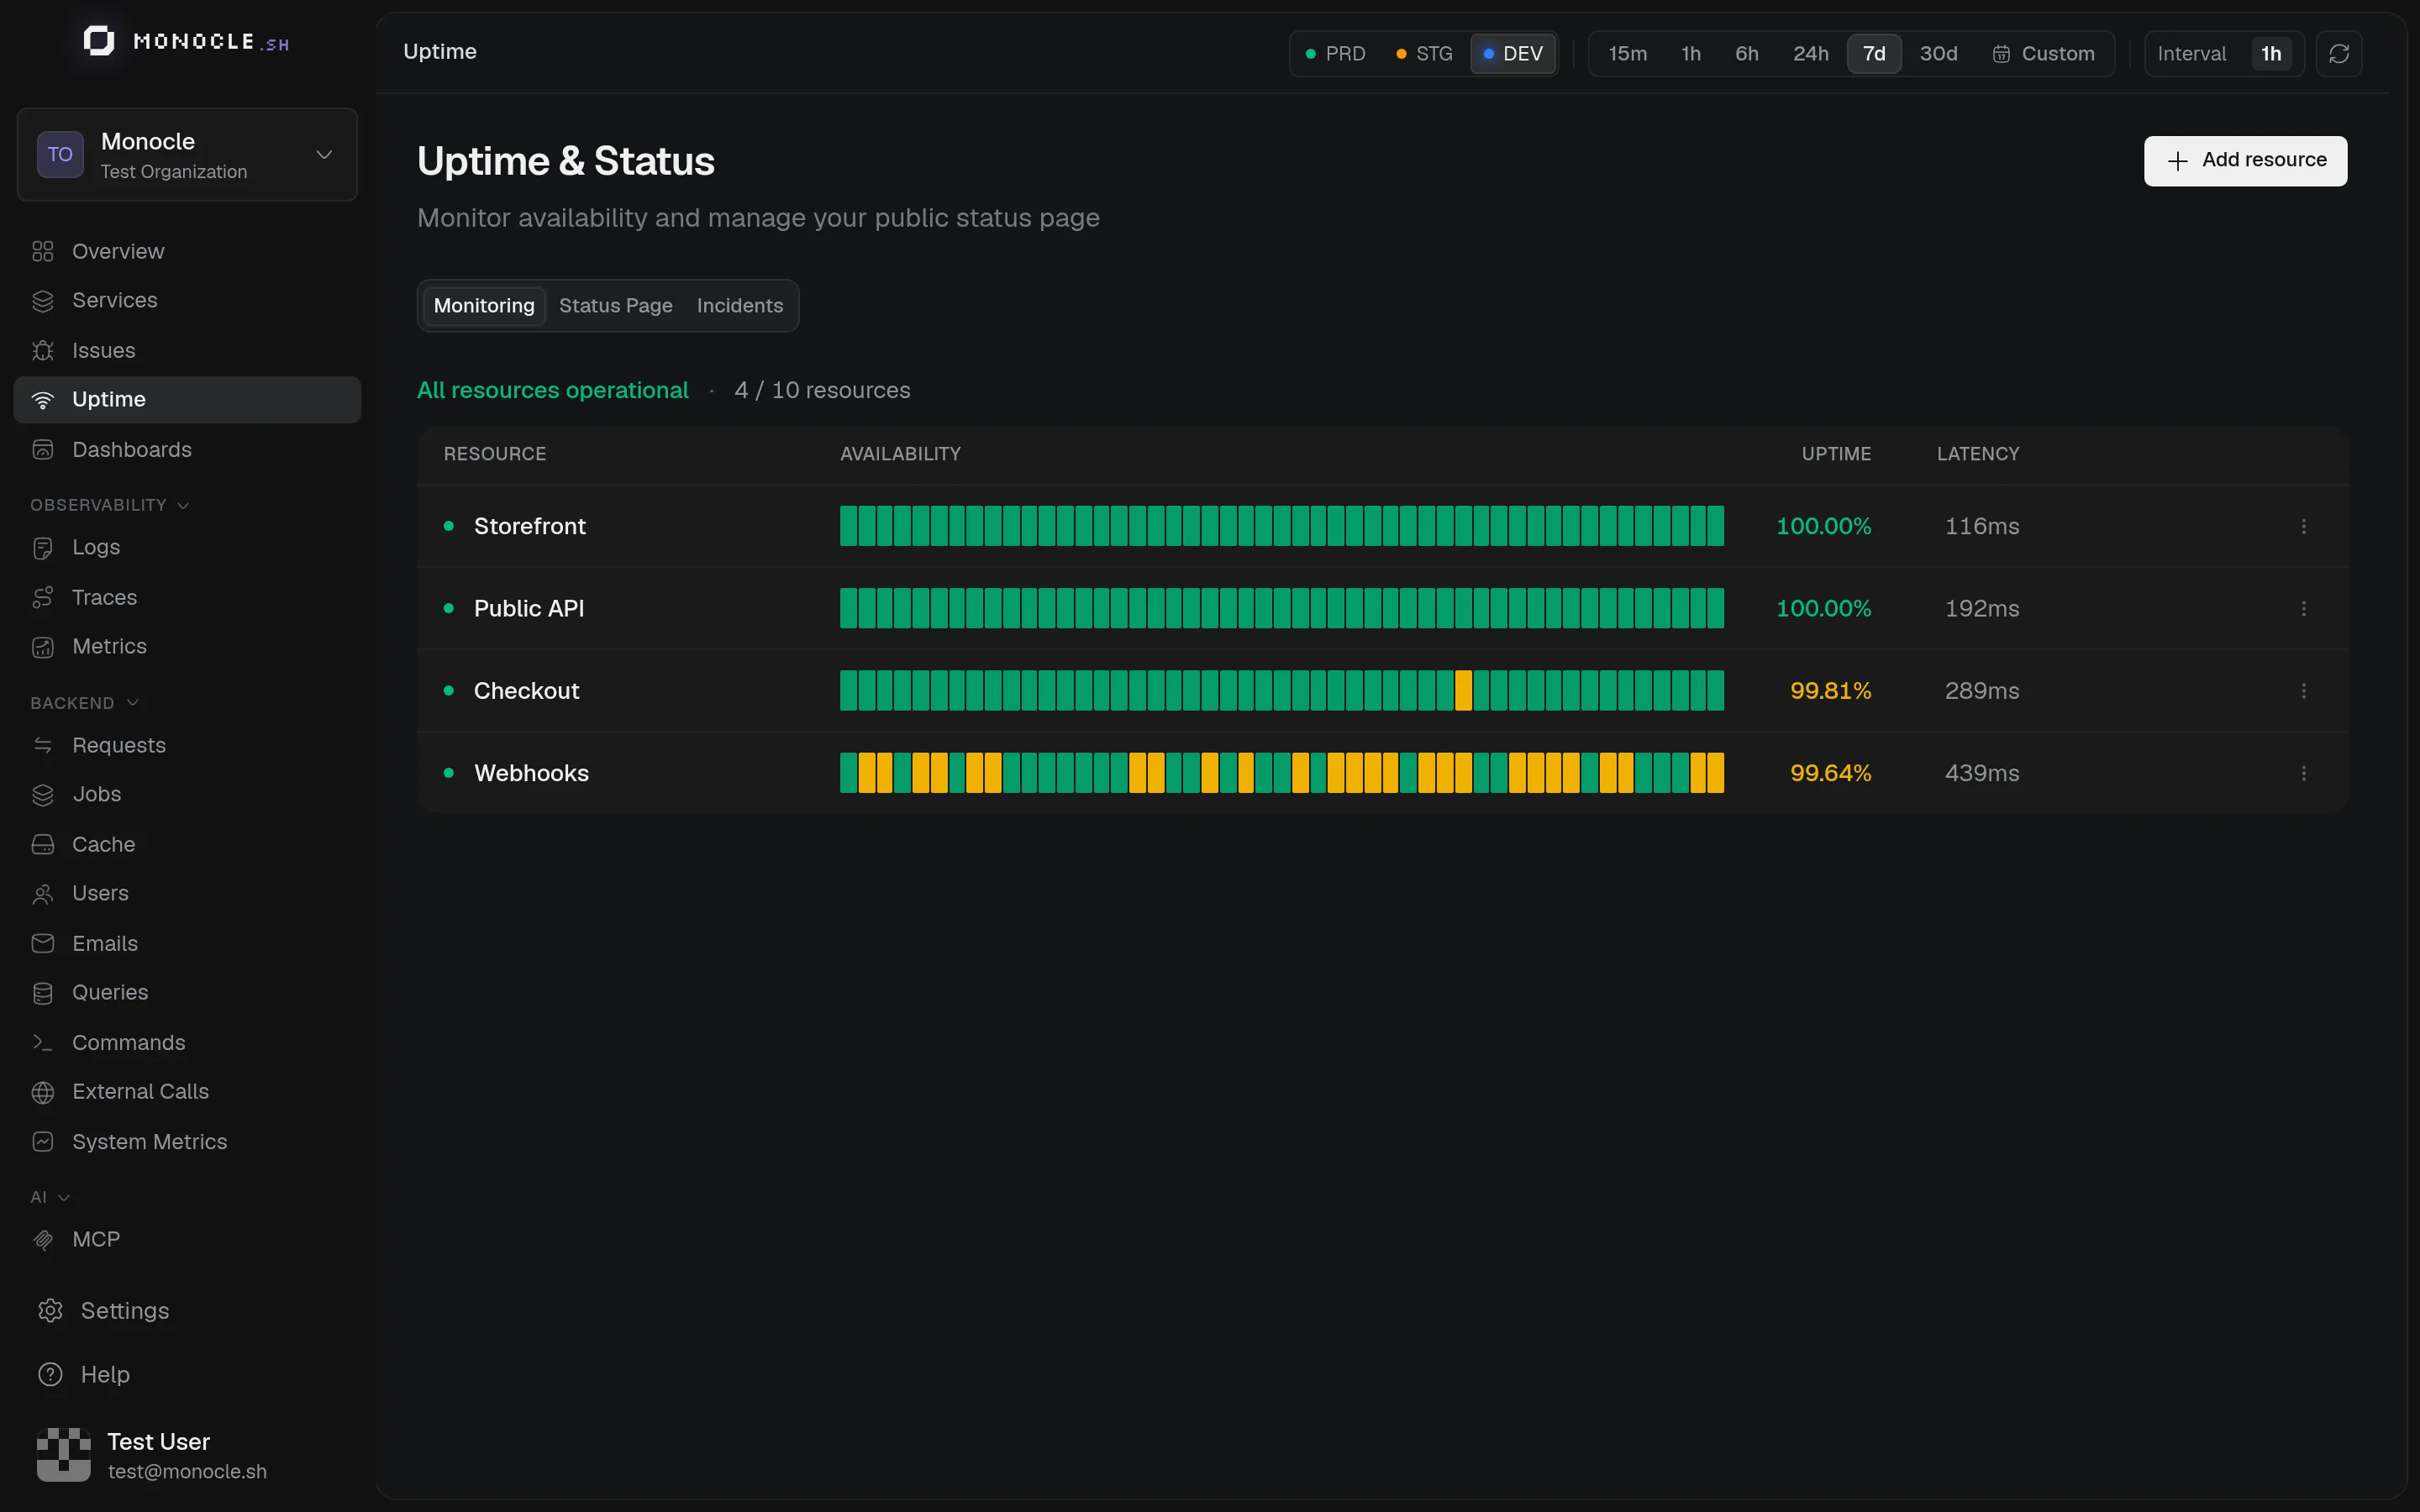Open the Overview grid icon
Image resolution: width=2420 pixels, height=1512 pixels.
[x=42, y=252]
